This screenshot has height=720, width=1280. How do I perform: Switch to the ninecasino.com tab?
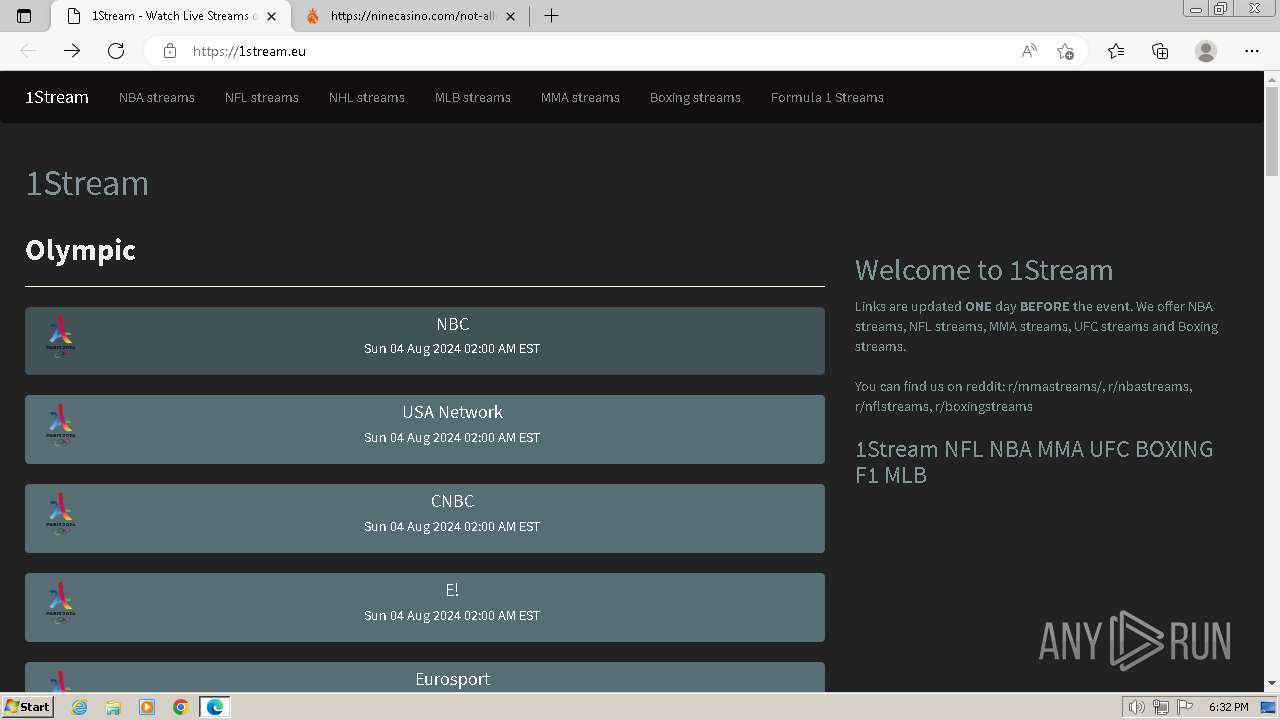412,16
